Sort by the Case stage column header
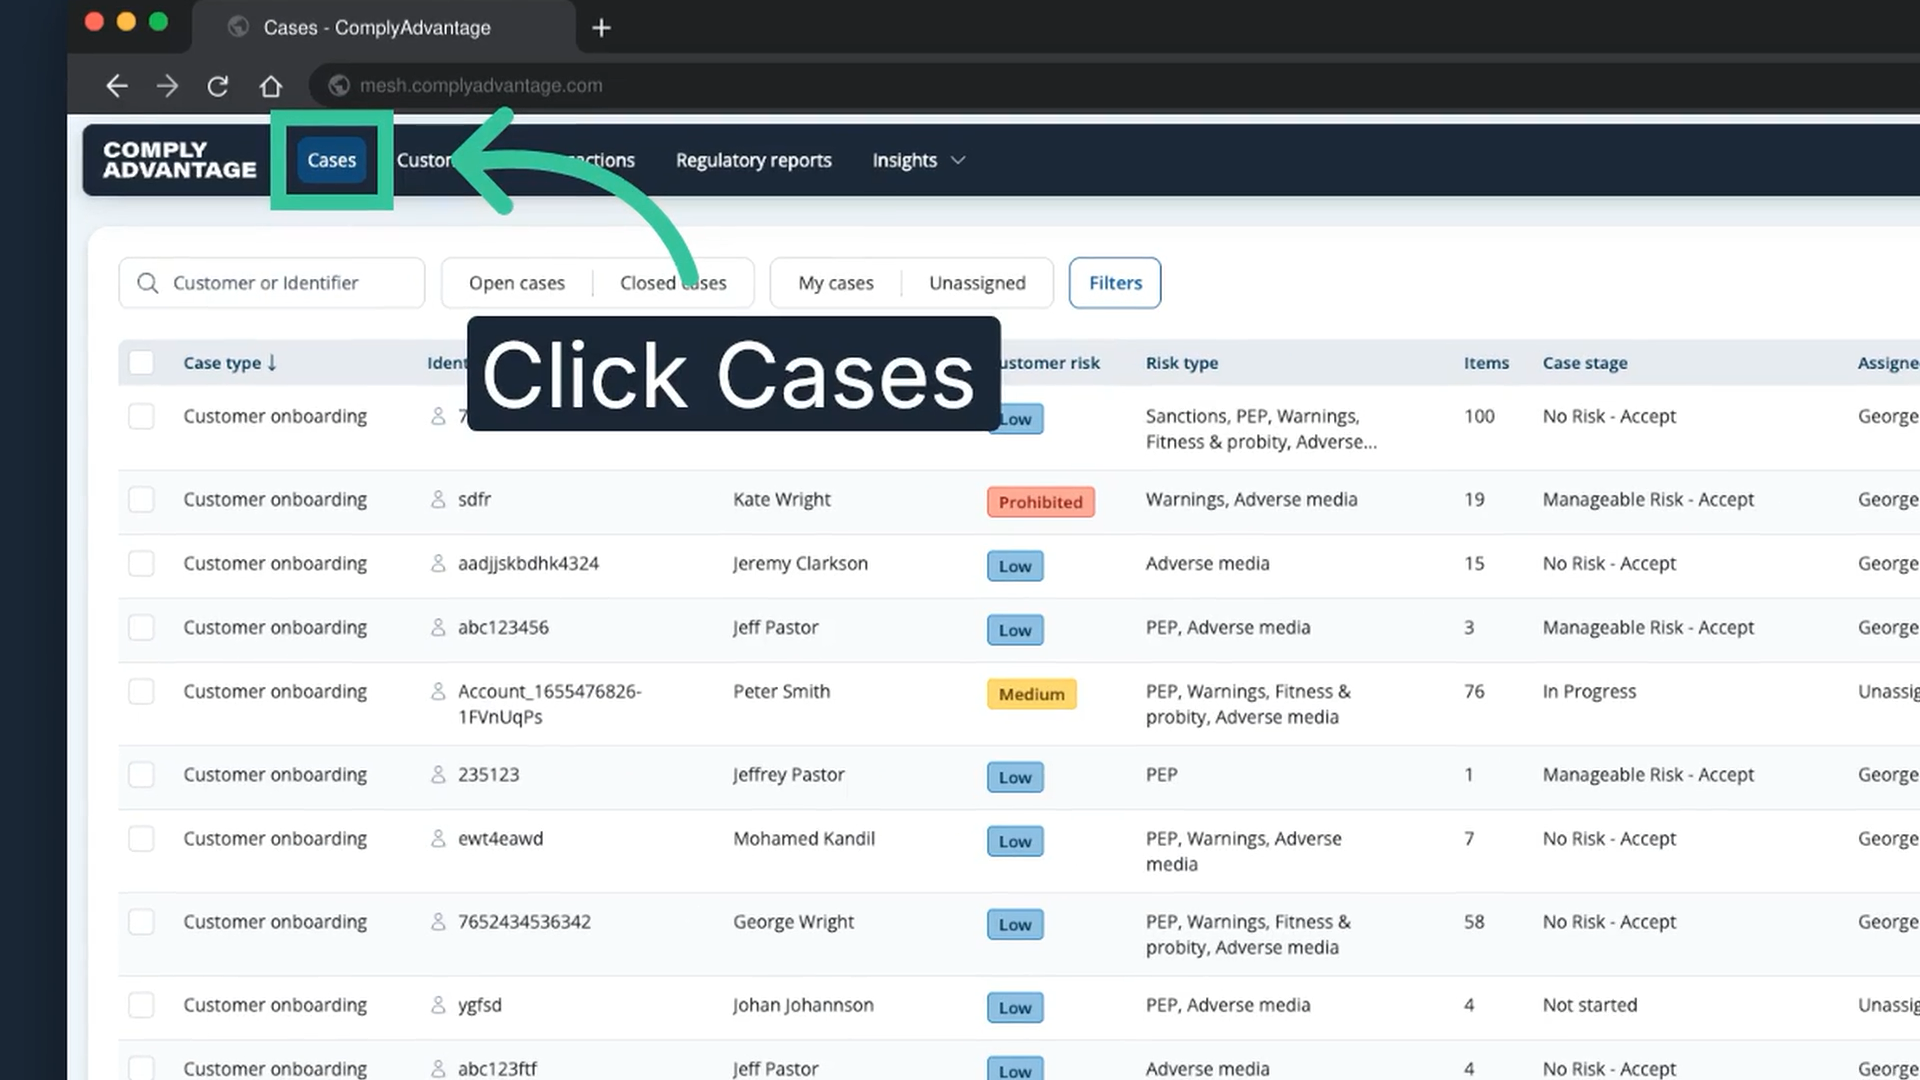Viewport: 1920px width, 1080px height. pos(1585,363)
